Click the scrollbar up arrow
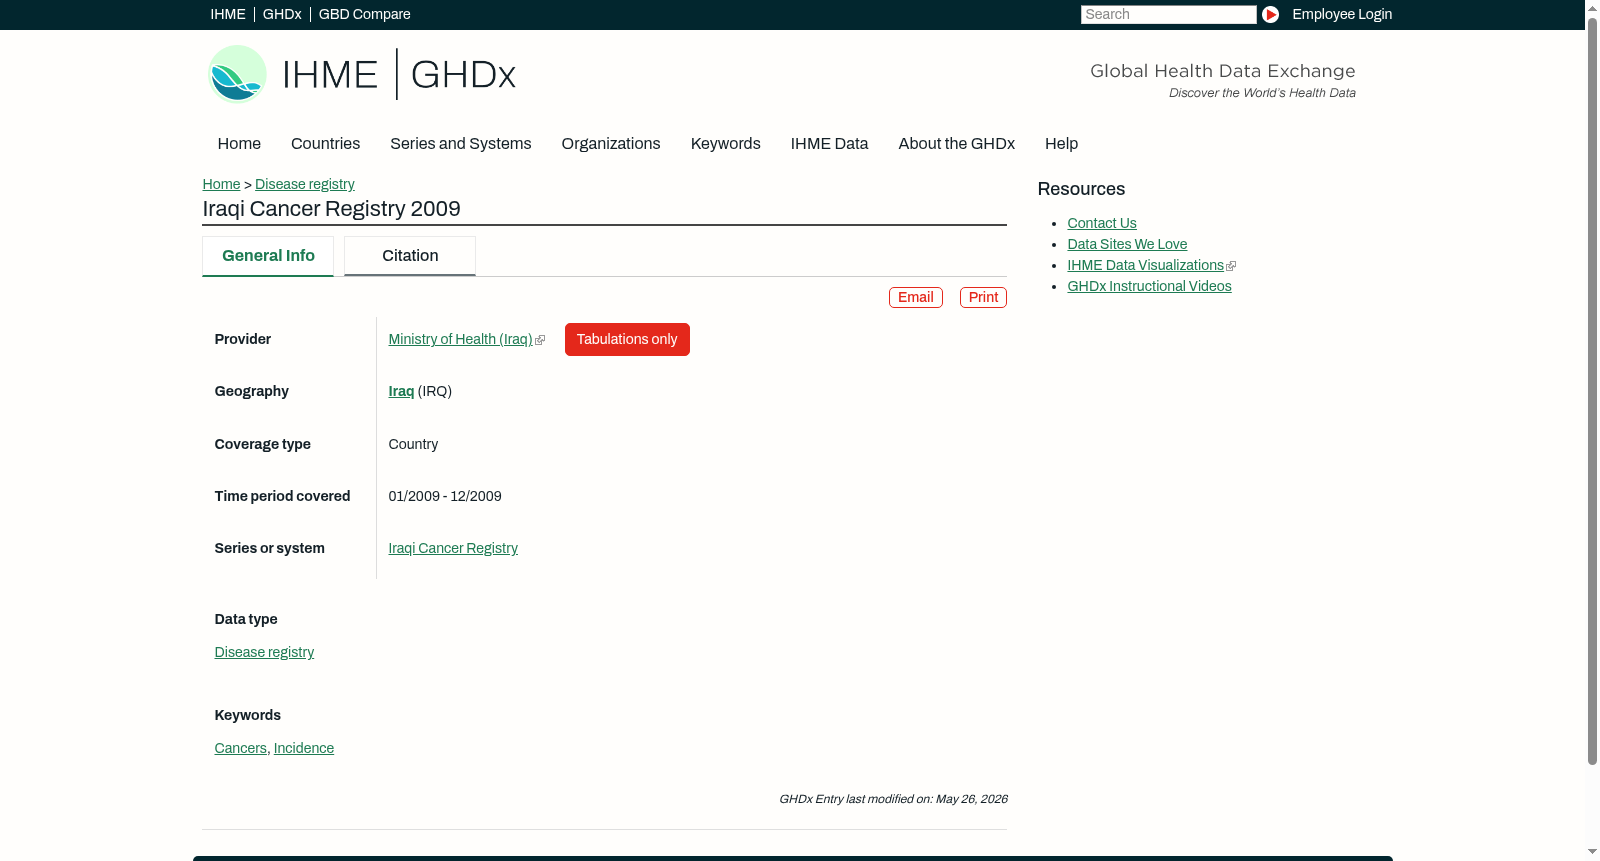The height and width of the screenshot is (861, 1600). tap(1592, 7)
